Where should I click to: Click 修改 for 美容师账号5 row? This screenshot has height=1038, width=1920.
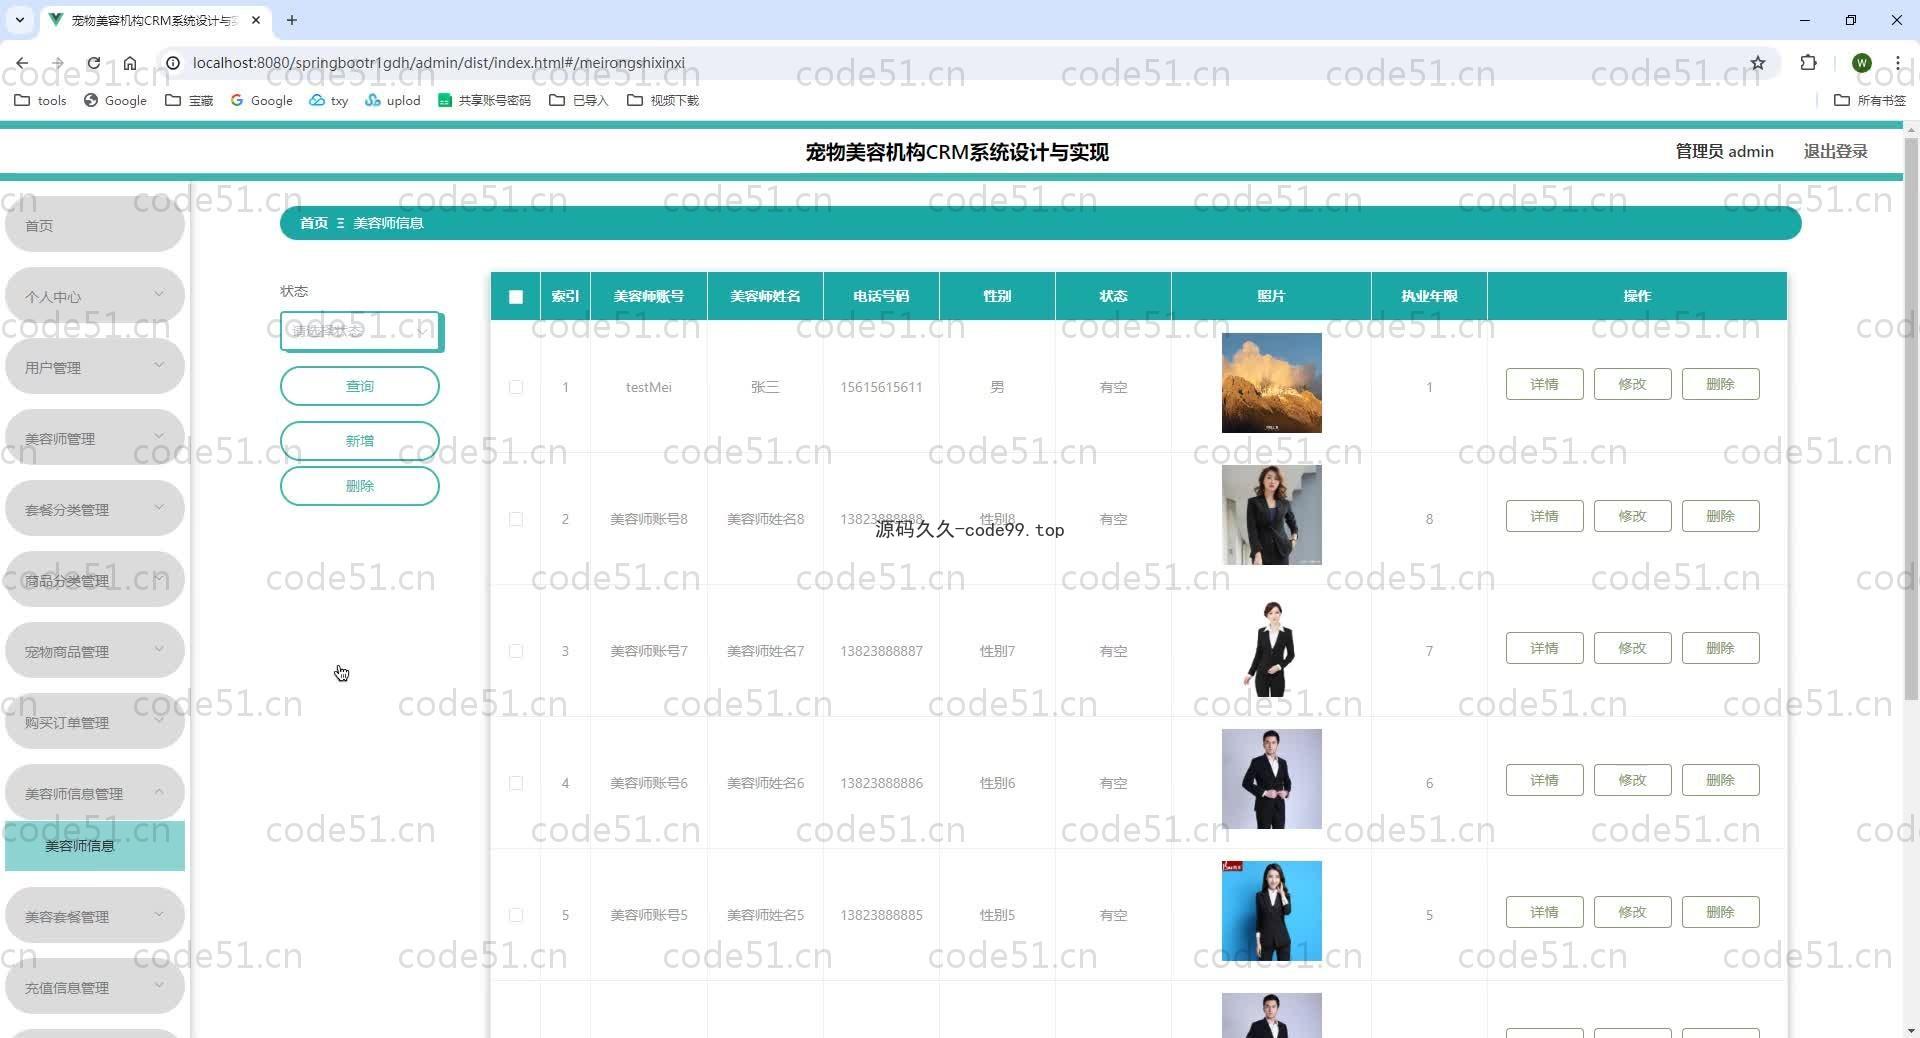pyautogui.click(x=1632, y=912)
